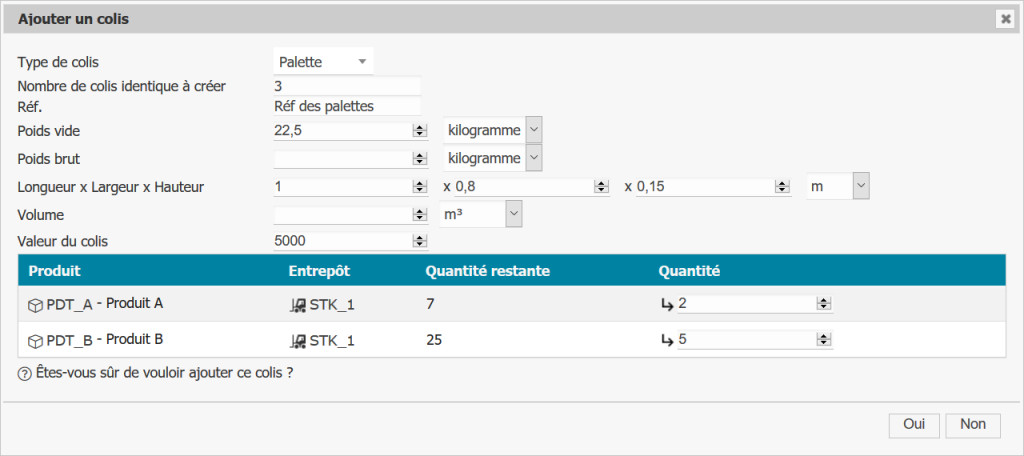Click the PDT_A product cube icon
1024x456 pixels.
[x=36, y=304]
